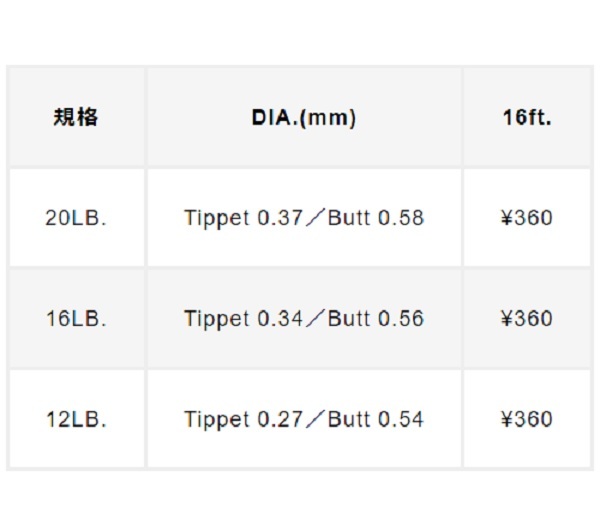Click the DIA.(mm) column header
This screenshot has height=526, width=600.
(x=304, y=117)
